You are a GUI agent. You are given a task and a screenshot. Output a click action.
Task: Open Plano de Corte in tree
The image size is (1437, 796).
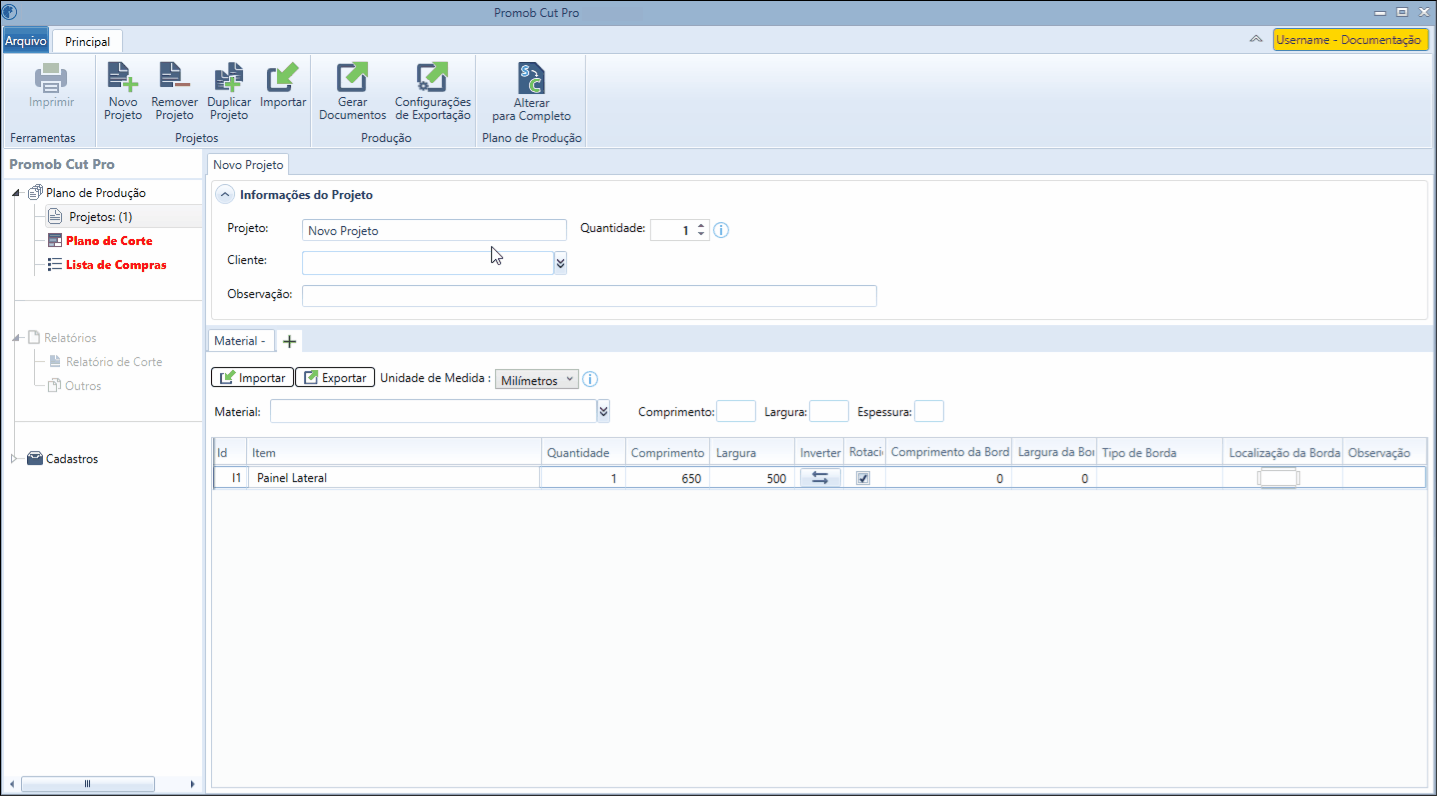109,241
